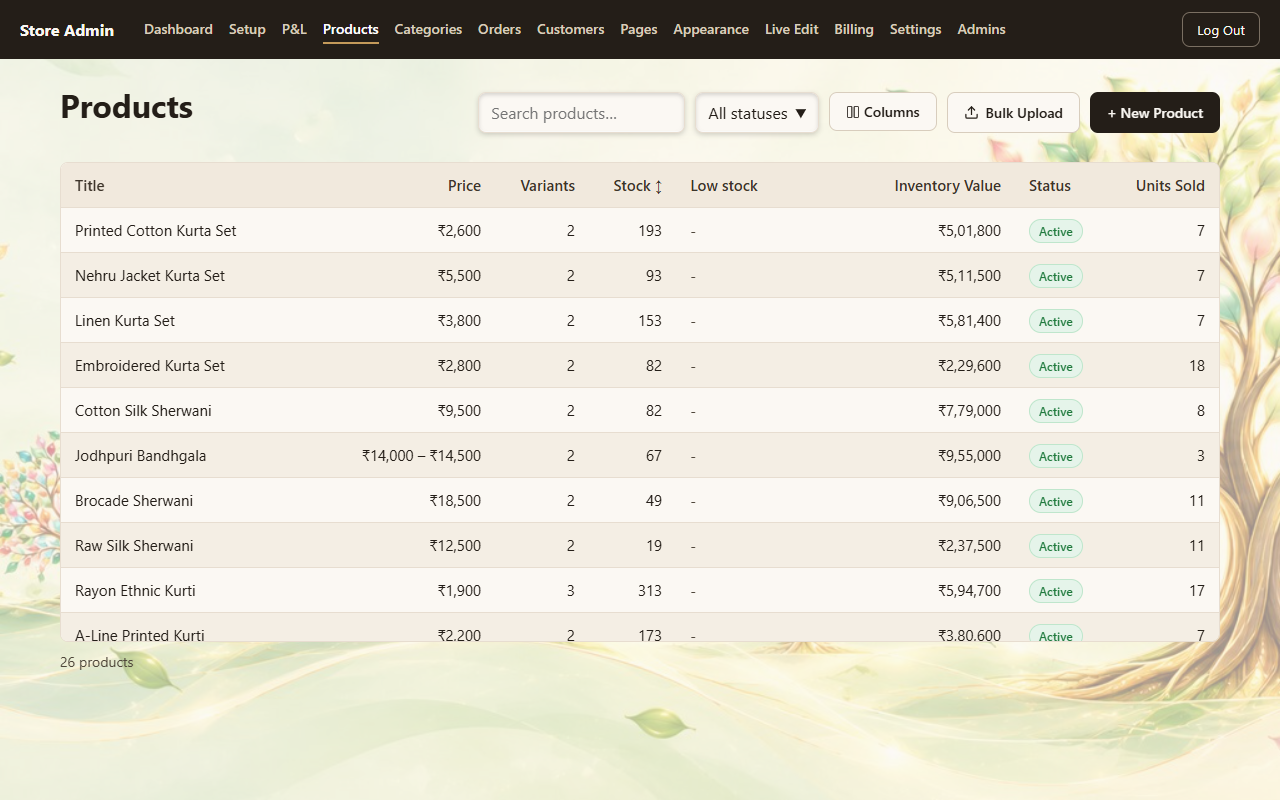Open the All statuses dropdown
This screenshot has height=800, width=1280.
click(757, 113)
